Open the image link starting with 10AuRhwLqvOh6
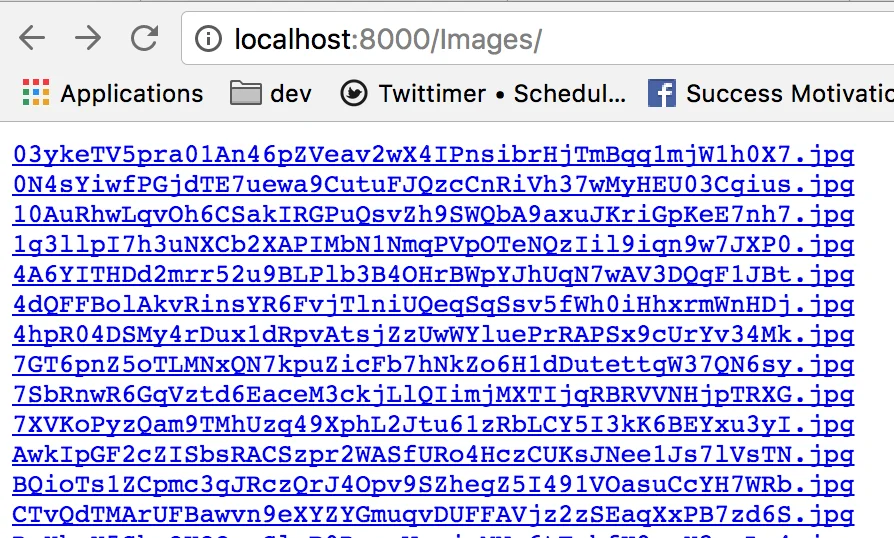Viewport: 894px width, 538px height. 433,215
